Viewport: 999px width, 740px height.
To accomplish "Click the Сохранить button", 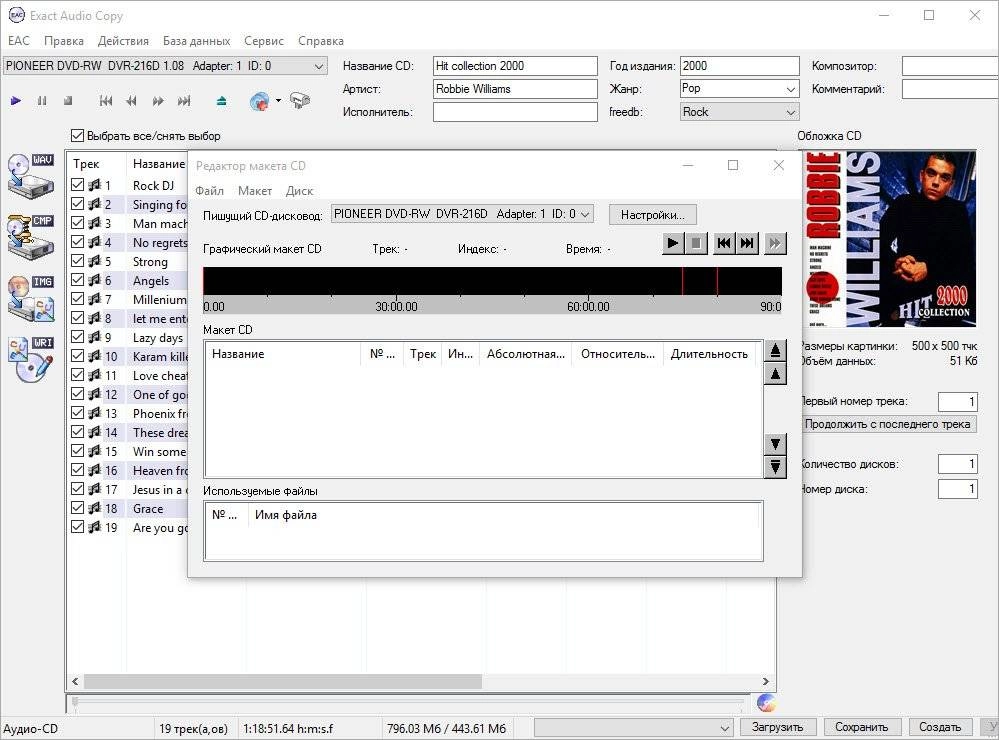I will tap(861, 727).
